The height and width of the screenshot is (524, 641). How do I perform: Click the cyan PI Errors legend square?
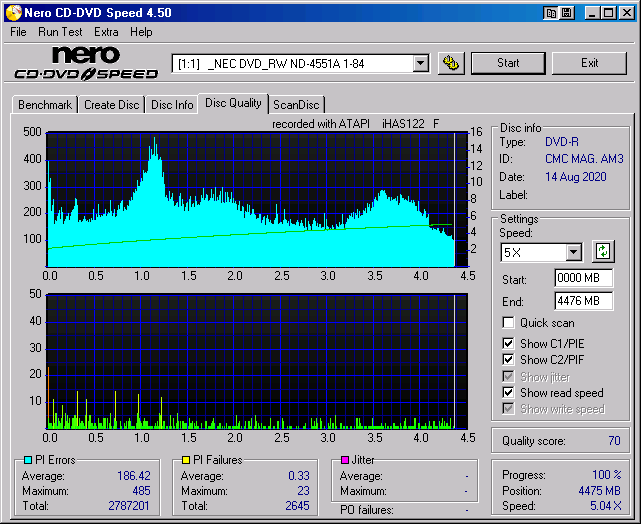[x=27, y=460]
